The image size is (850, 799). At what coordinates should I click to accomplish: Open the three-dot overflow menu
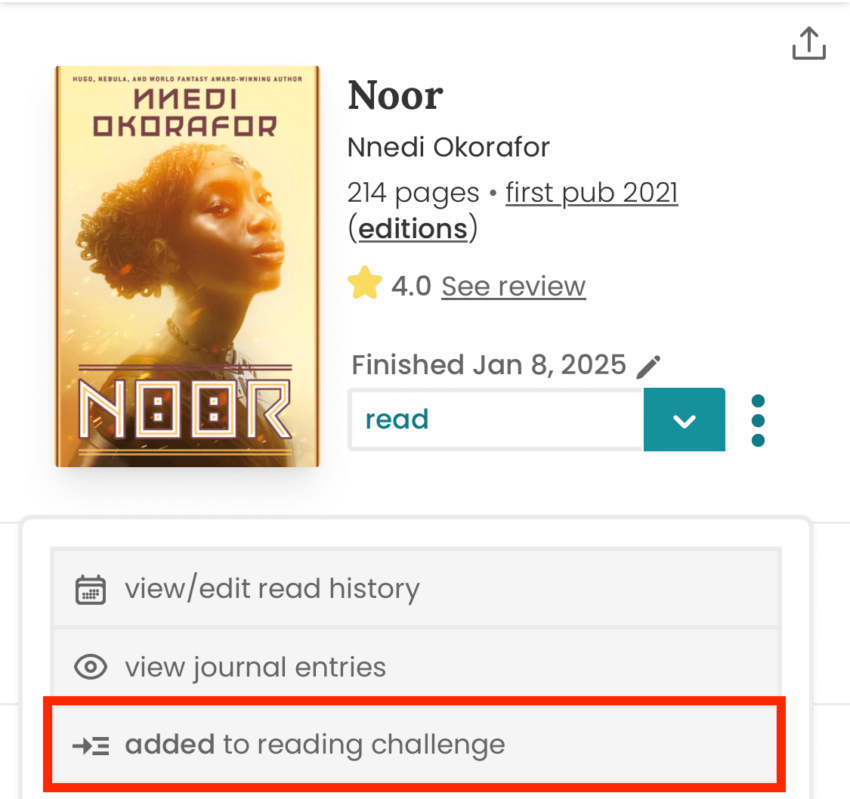(757, 419)
